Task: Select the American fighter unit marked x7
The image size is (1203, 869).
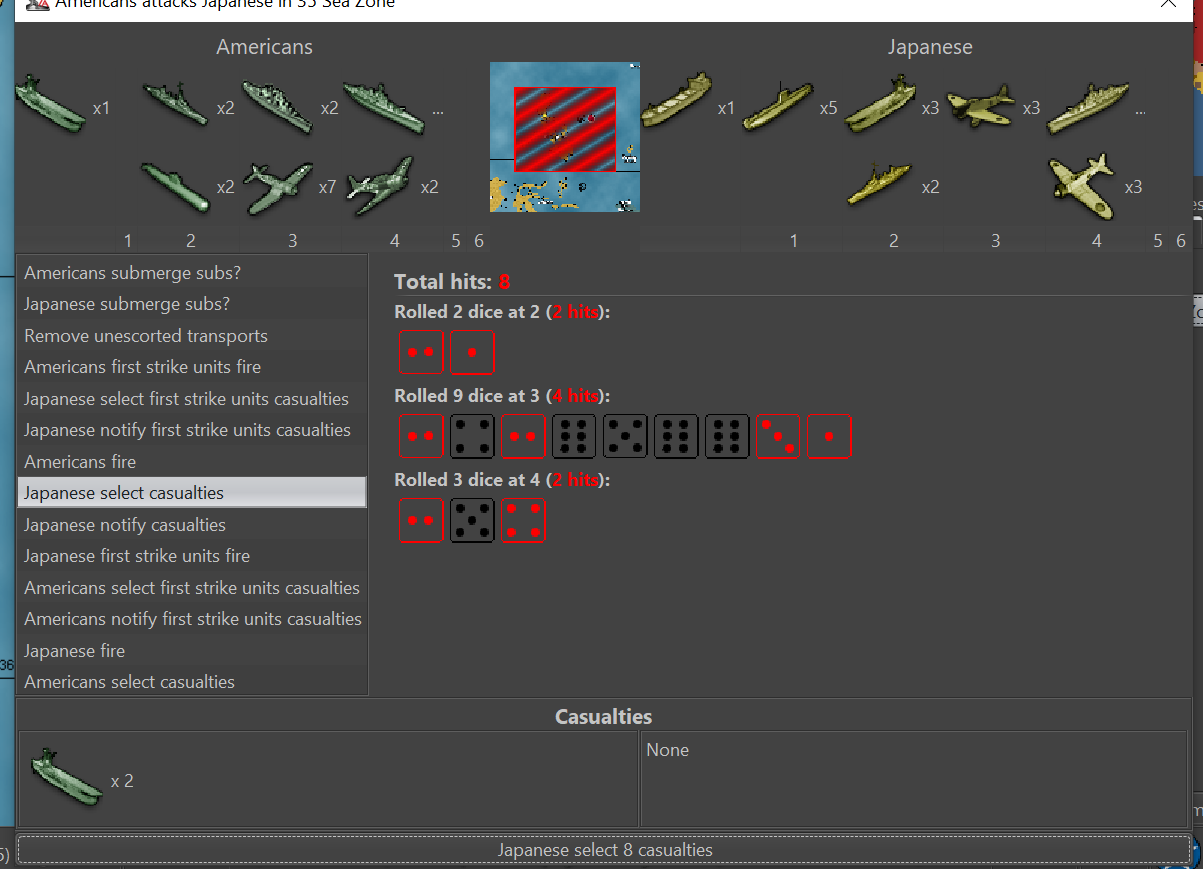Action: 277,187
